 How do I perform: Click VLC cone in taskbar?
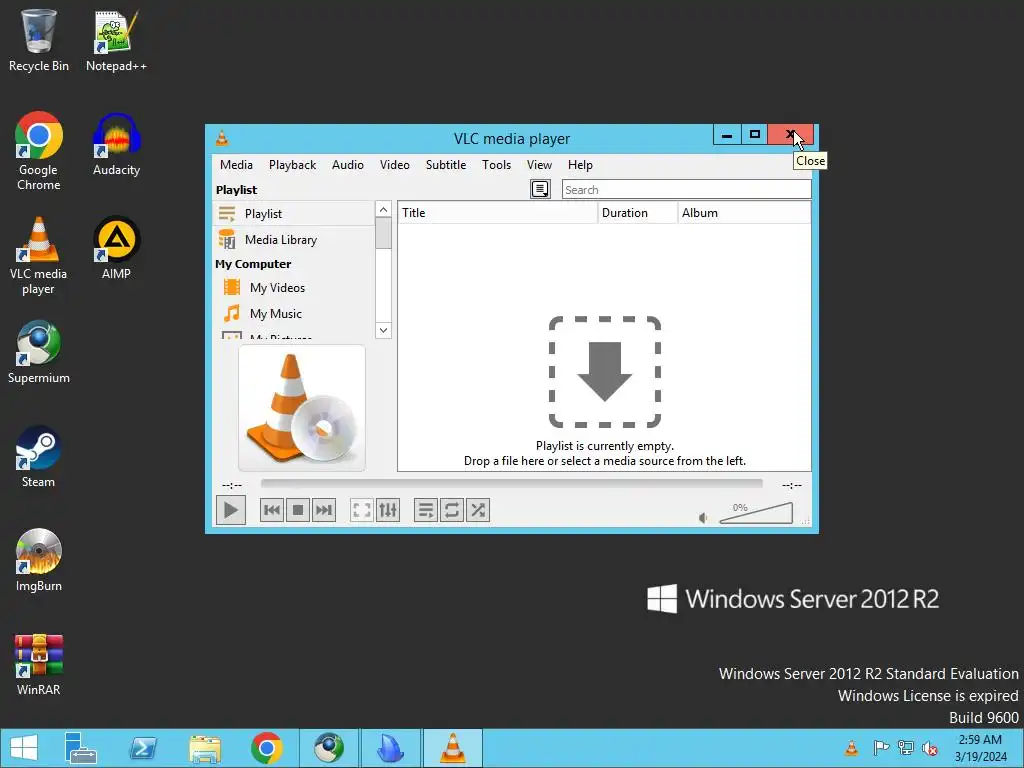coord(453,748)
